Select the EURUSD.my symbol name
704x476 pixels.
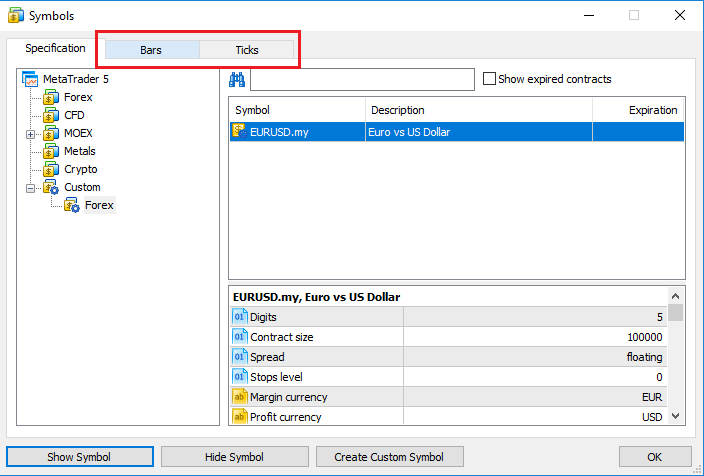coord(279,132)
